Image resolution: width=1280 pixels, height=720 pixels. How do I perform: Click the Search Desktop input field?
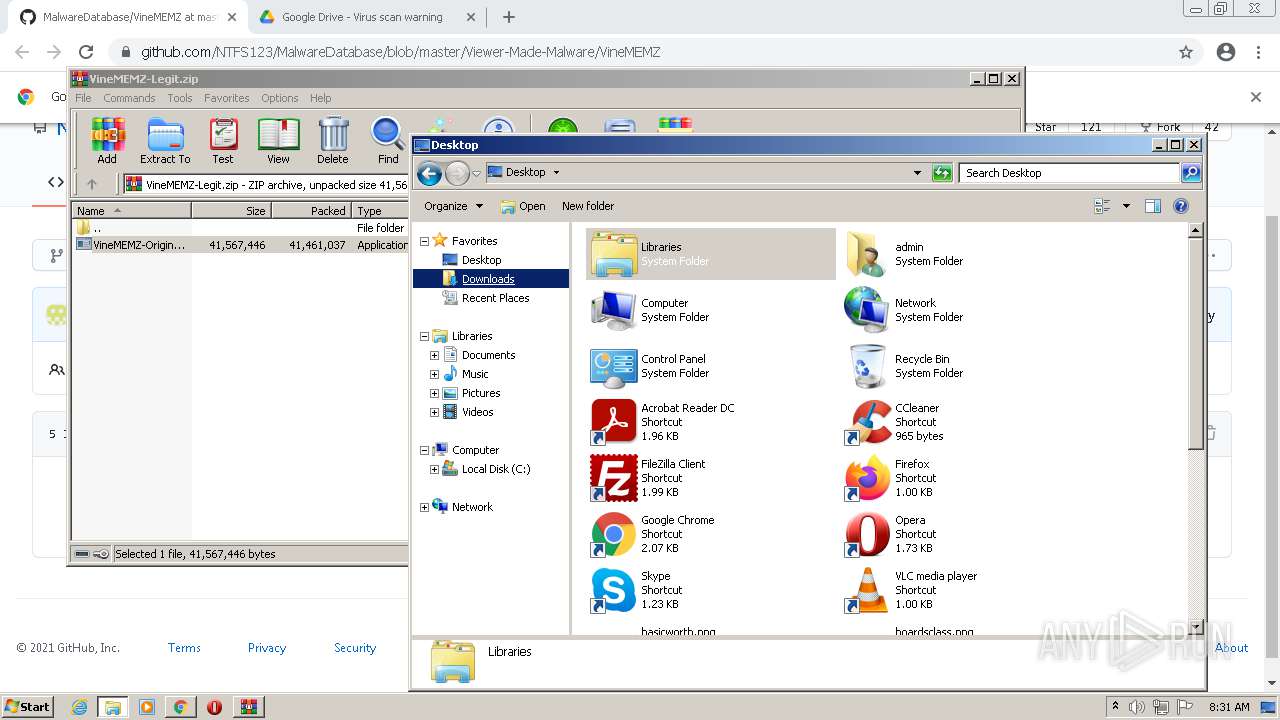pos(1069,173)
